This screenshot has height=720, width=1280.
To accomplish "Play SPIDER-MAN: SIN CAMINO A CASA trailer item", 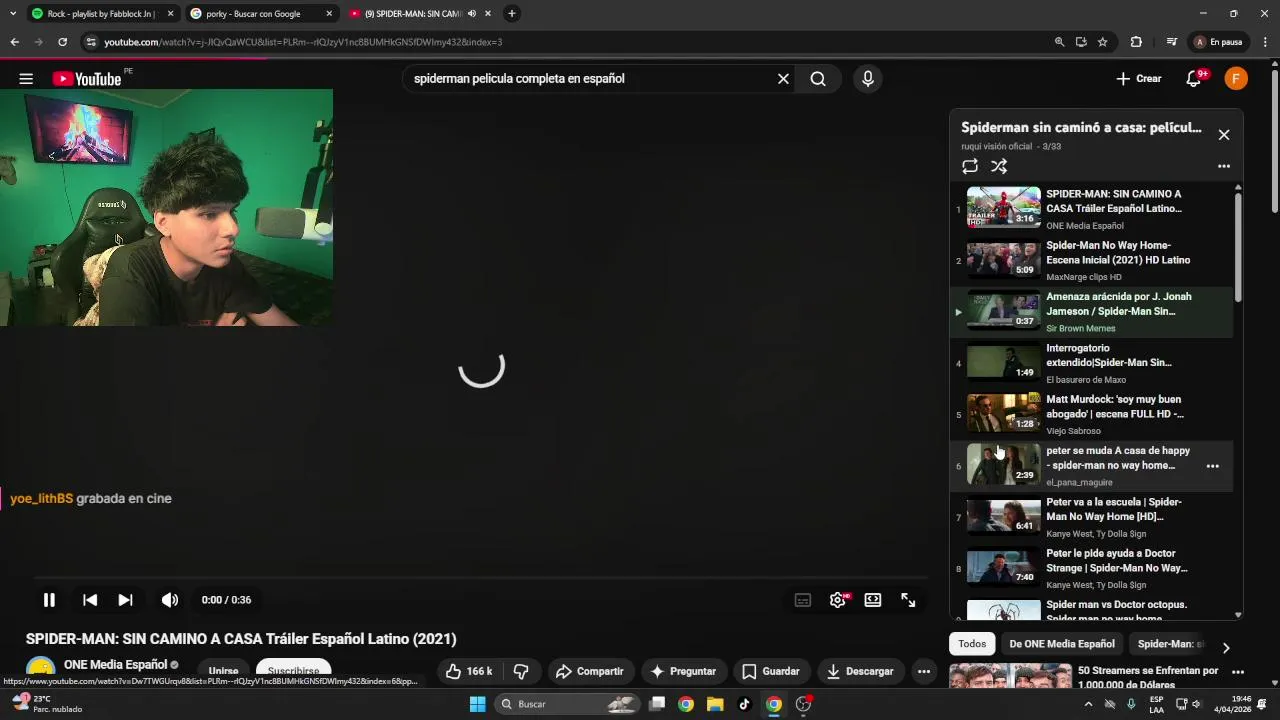I will (x=1091, y=208).
